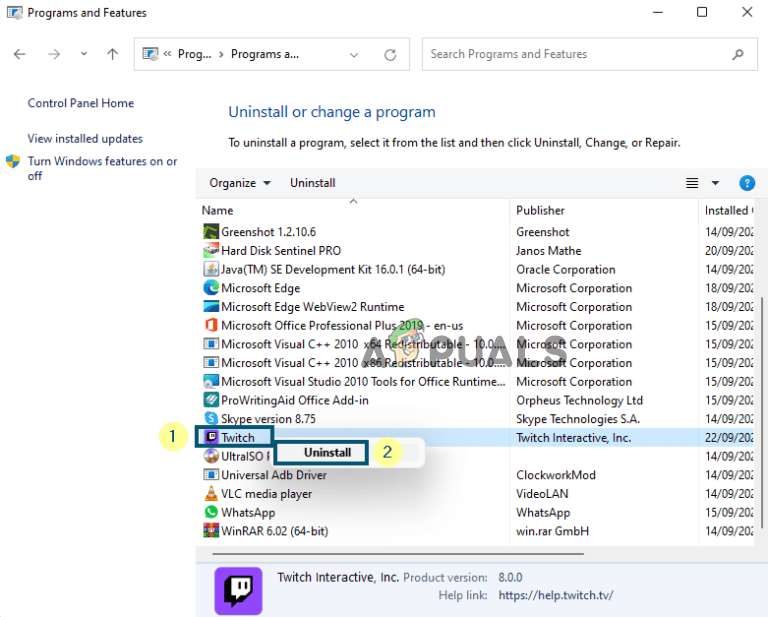The width and height of the screenshot is (768, 617).
Task: Select the Visual C++ 2010 x86 icon
Action: tap(211, 362)
